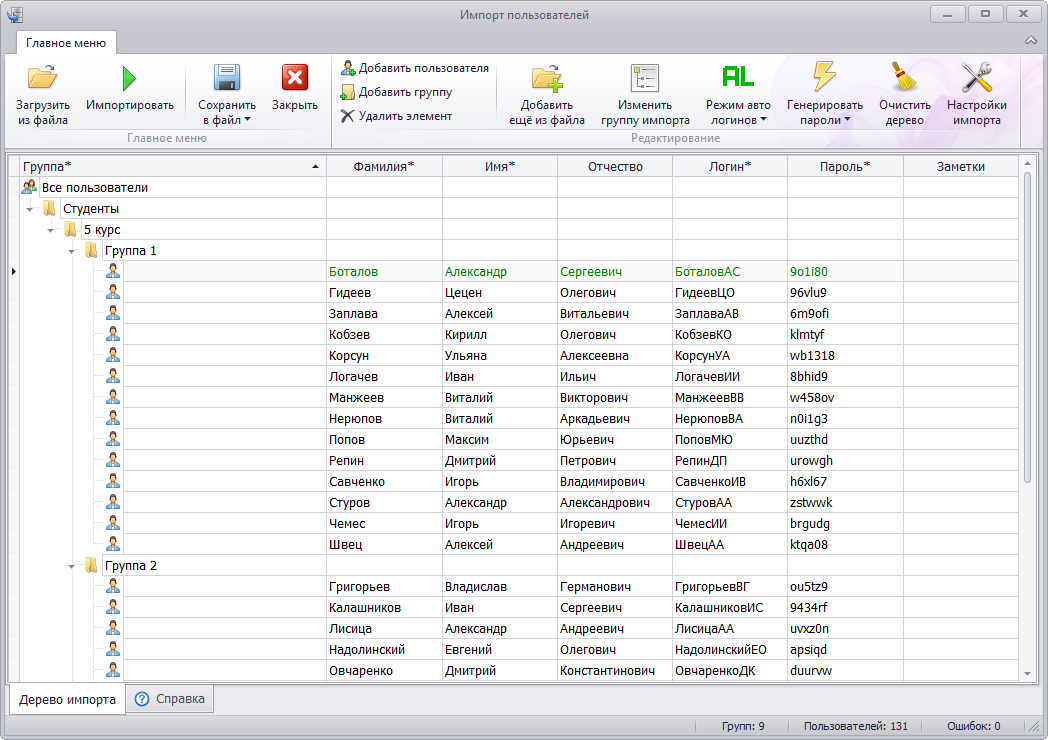Click Change import group icon
The image size is (1048, 740).
[645, 78]
